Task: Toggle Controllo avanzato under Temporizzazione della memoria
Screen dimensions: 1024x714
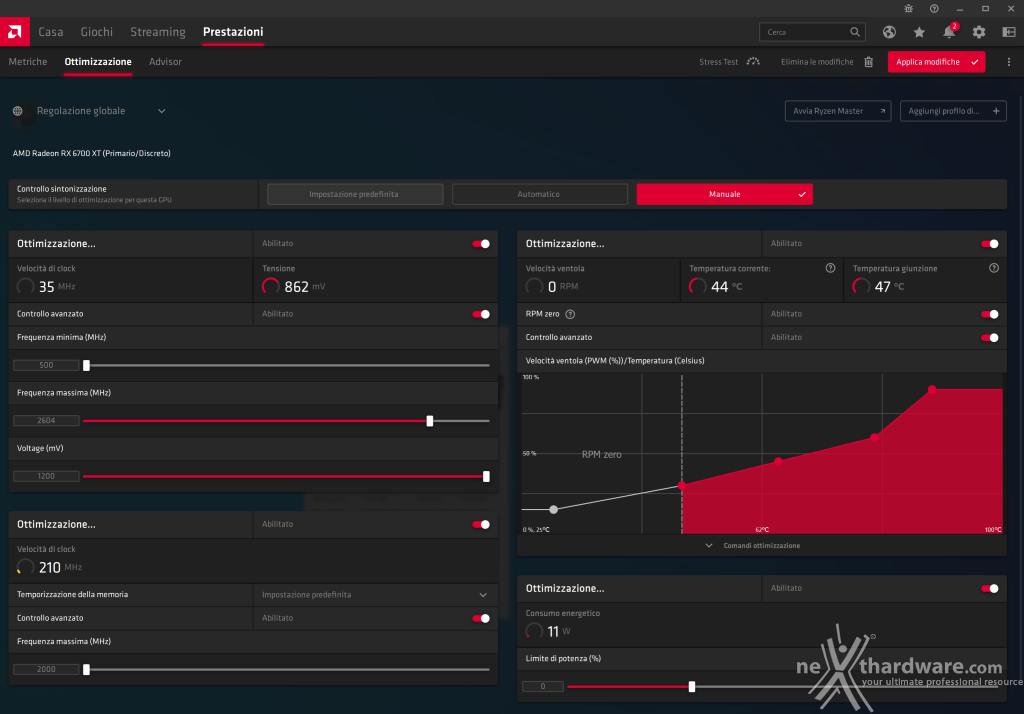Action: tap(481, 619)
